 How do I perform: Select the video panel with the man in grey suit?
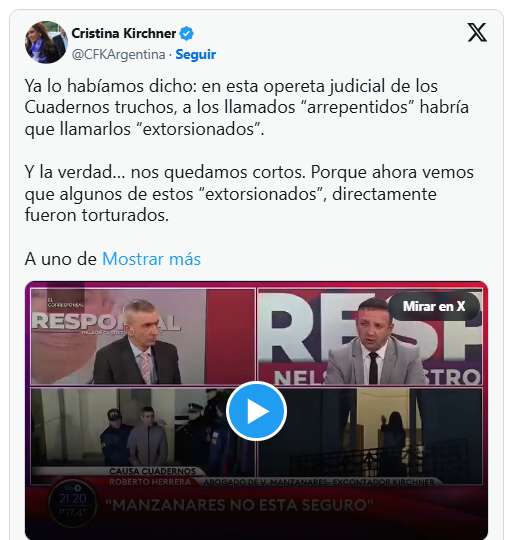(370, 336)
